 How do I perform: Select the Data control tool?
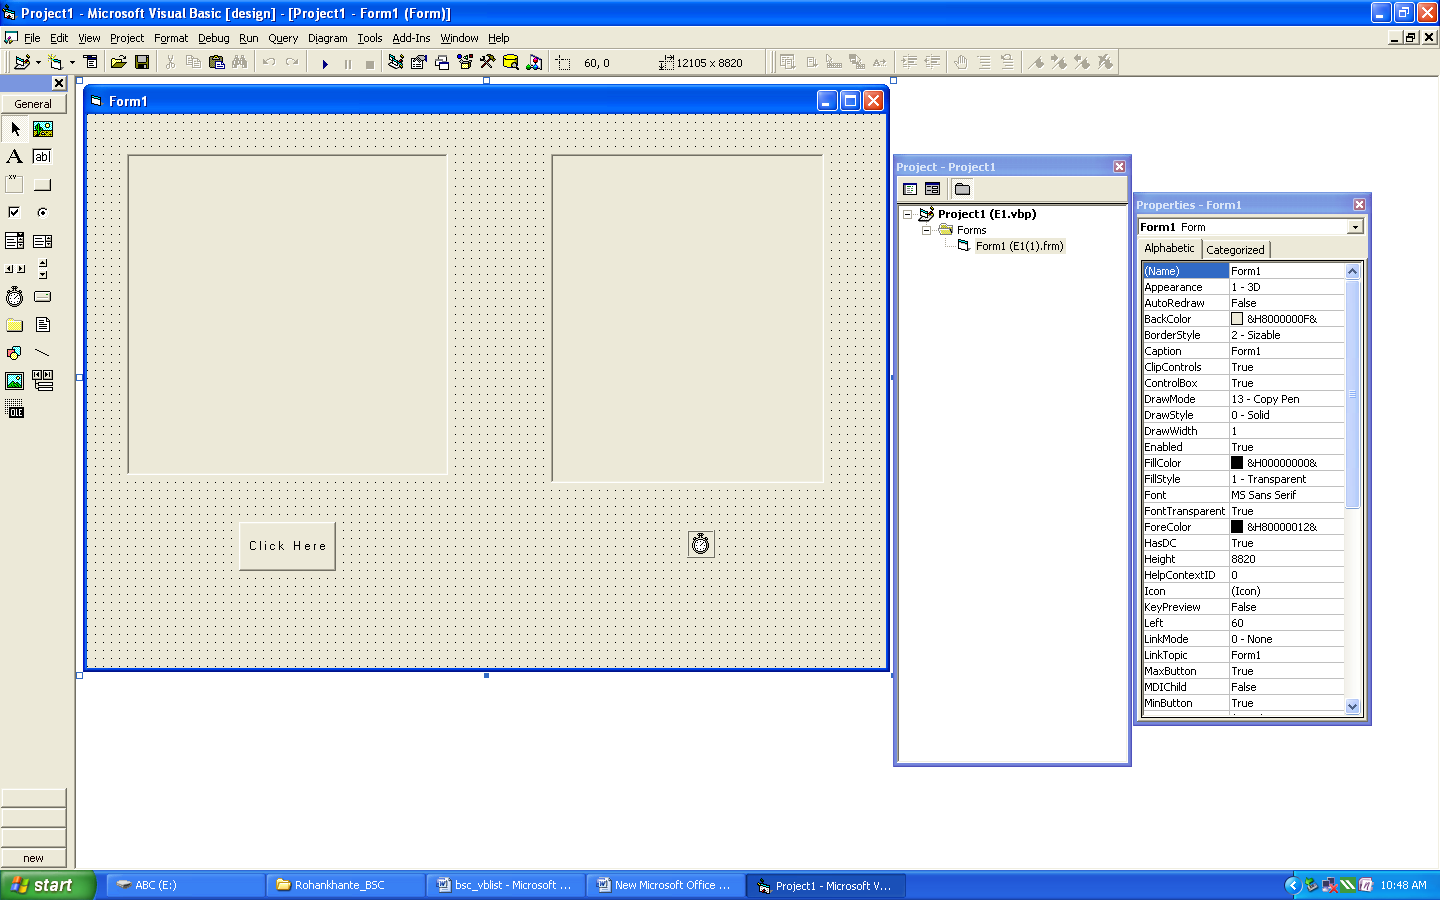pyautogui.click(x=43, y=381)
